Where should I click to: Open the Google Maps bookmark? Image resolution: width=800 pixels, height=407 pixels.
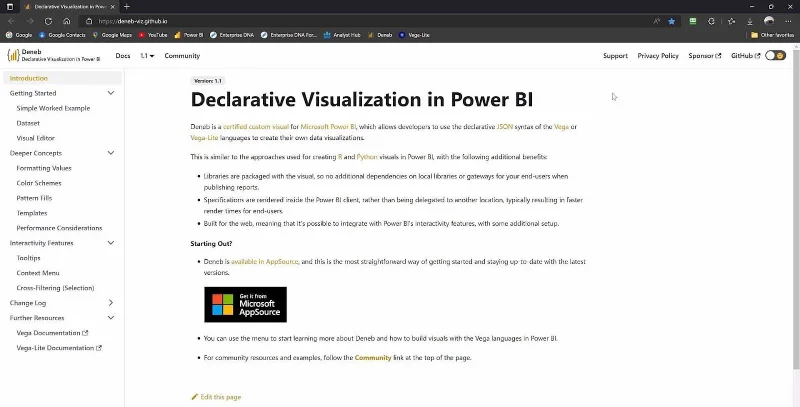click(112, 35)
